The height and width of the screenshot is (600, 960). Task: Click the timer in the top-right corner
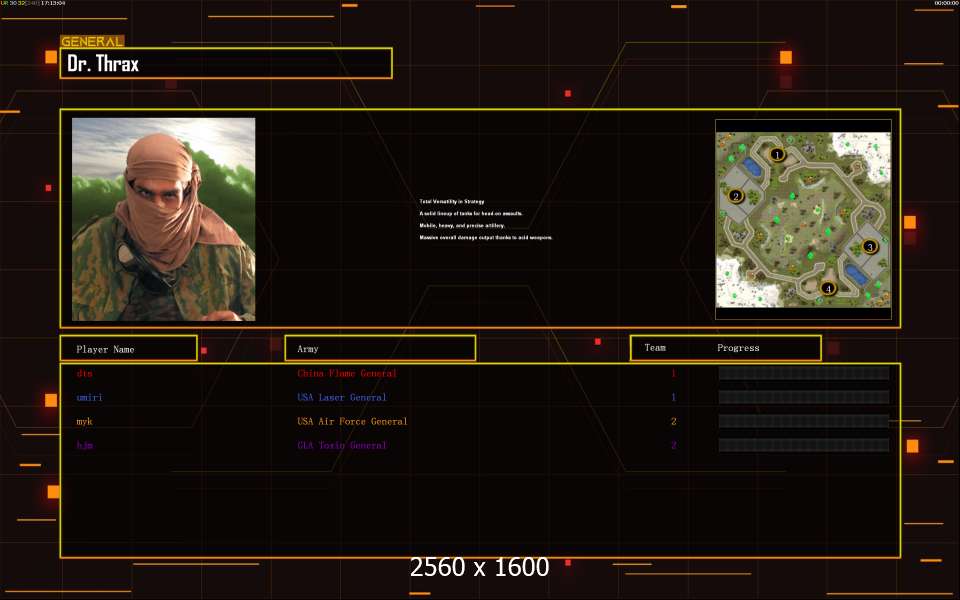(x=945, y=4)
